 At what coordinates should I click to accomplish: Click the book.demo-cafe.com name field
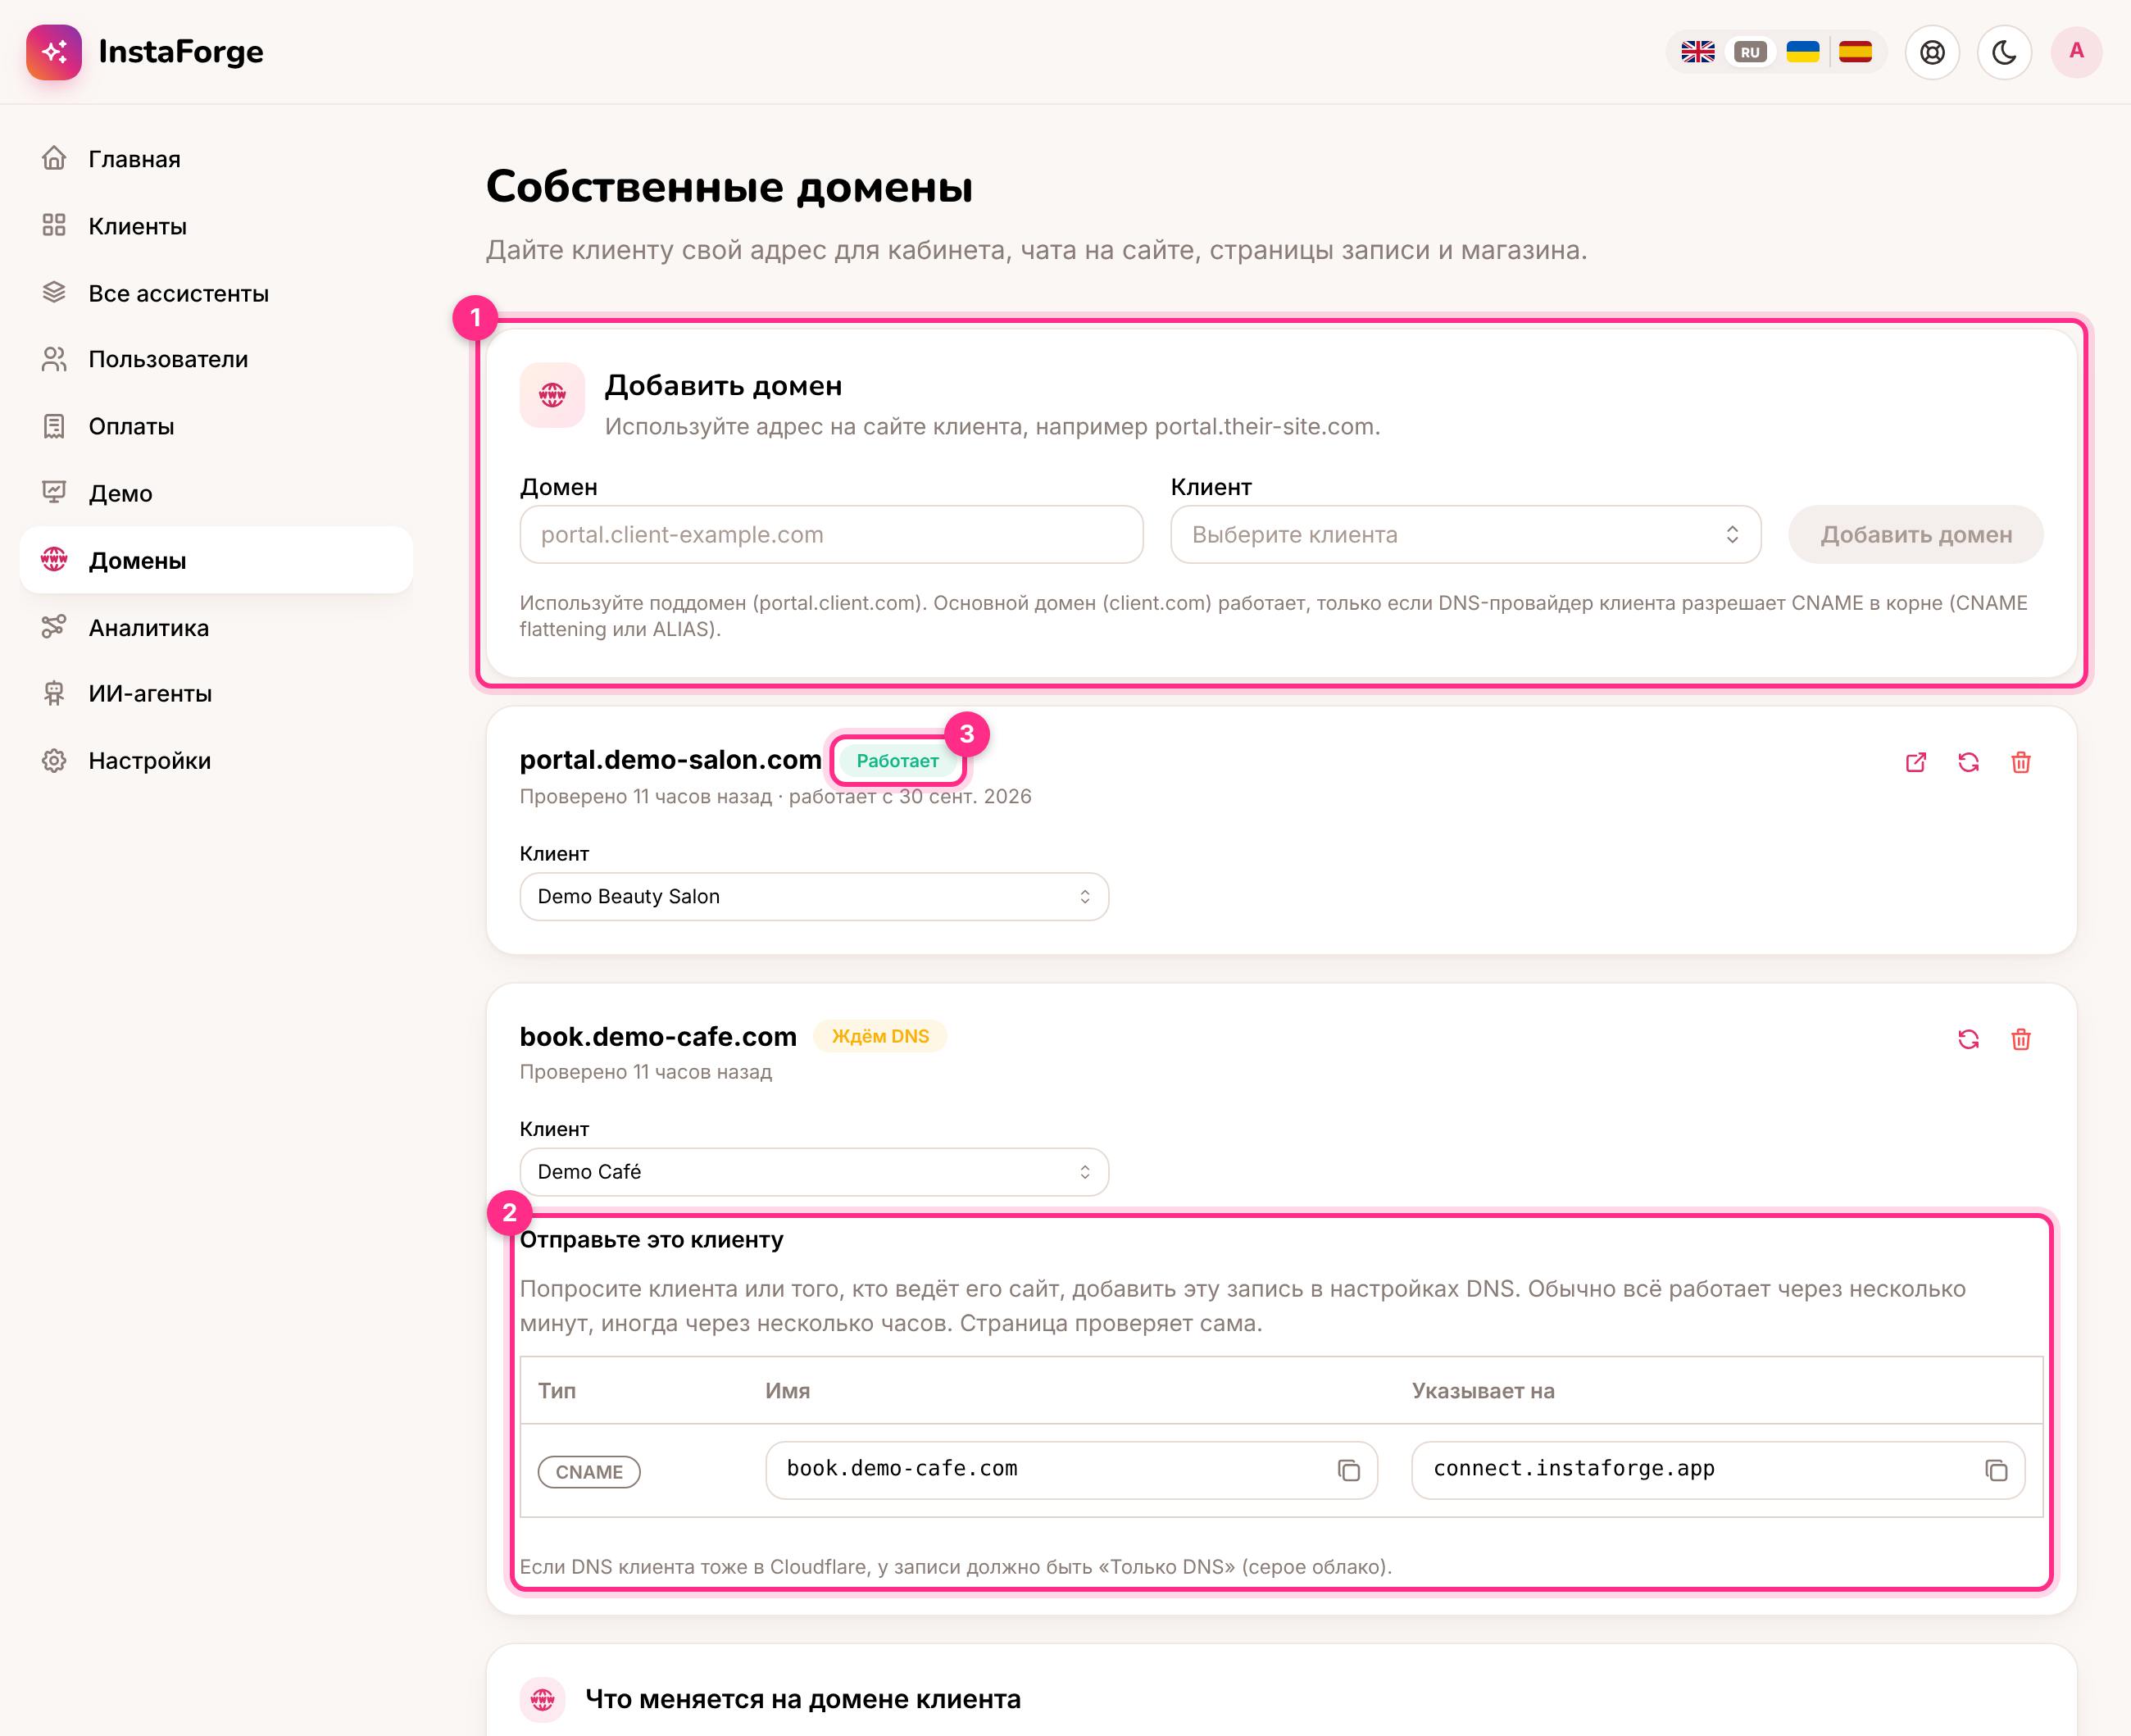(x=1071, y=1469)
